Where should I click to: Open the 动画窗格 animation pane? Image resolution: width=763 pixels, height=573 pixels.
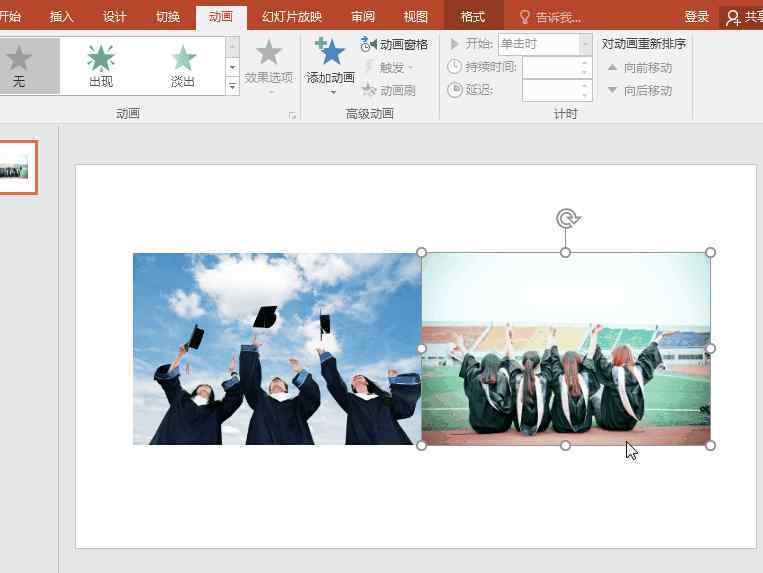pos(395,45)
